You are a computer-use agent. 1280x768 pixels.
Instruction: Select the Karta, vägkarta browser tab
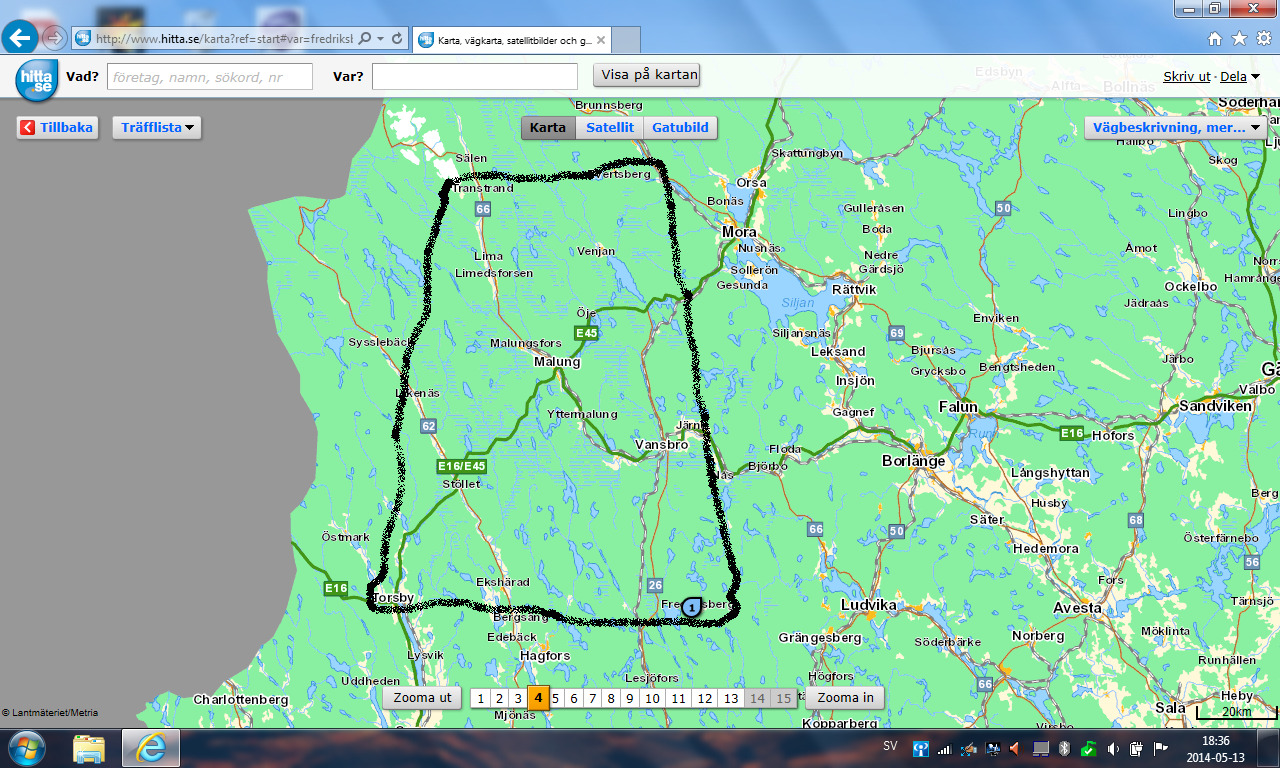(510, 40)
